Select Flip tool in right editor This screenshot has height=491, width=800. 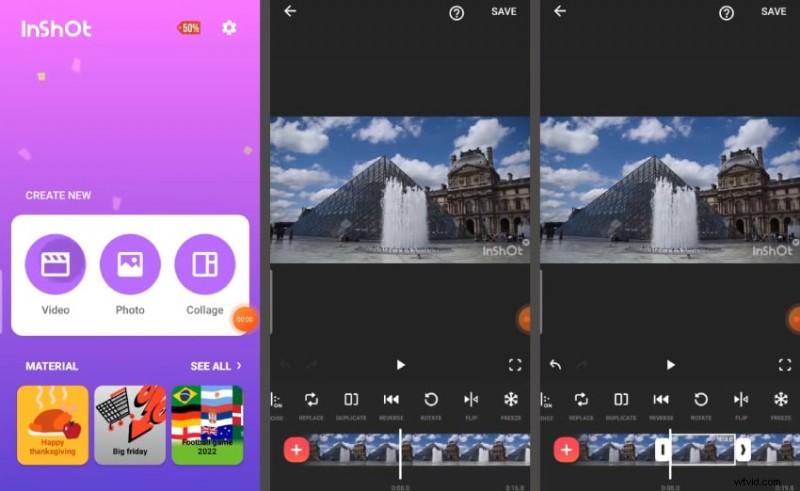point(741,405)
